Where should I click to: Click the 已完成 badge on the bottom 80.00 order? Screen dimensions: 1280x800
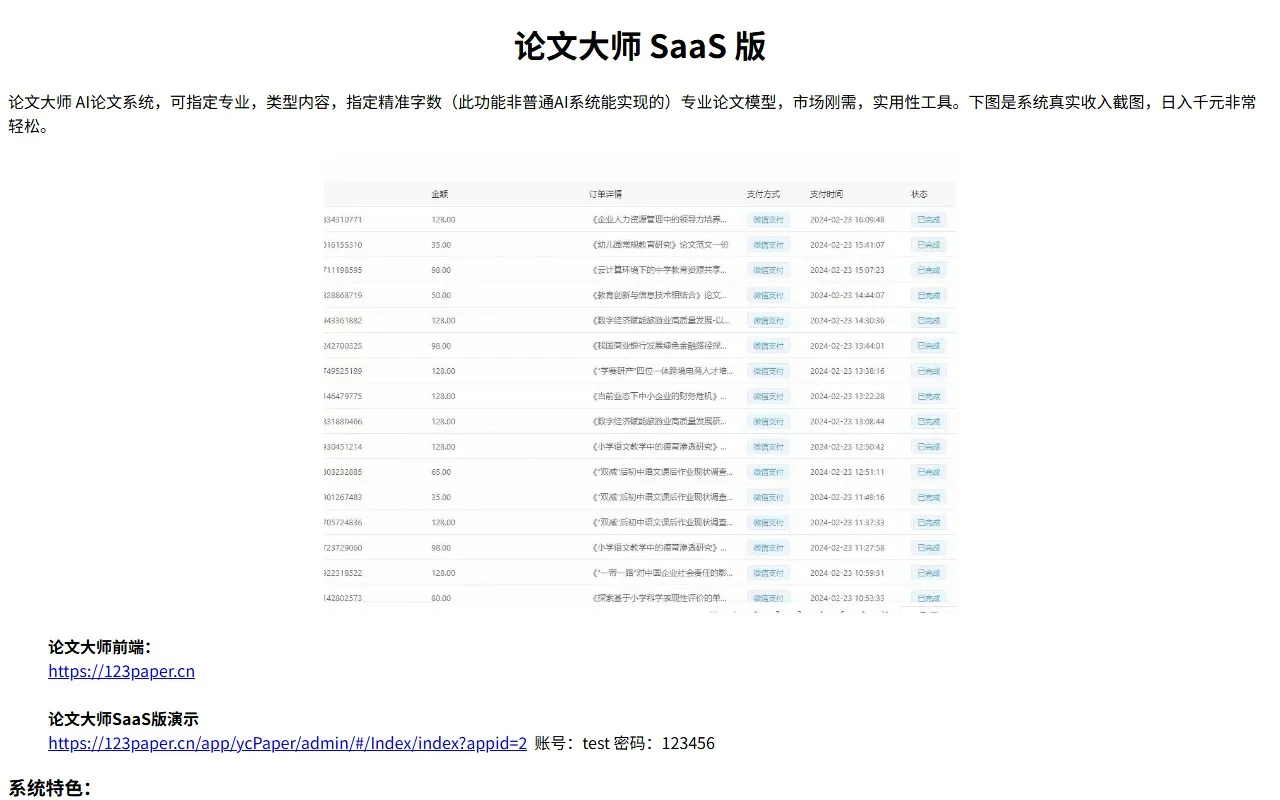[x=928, y=597]
